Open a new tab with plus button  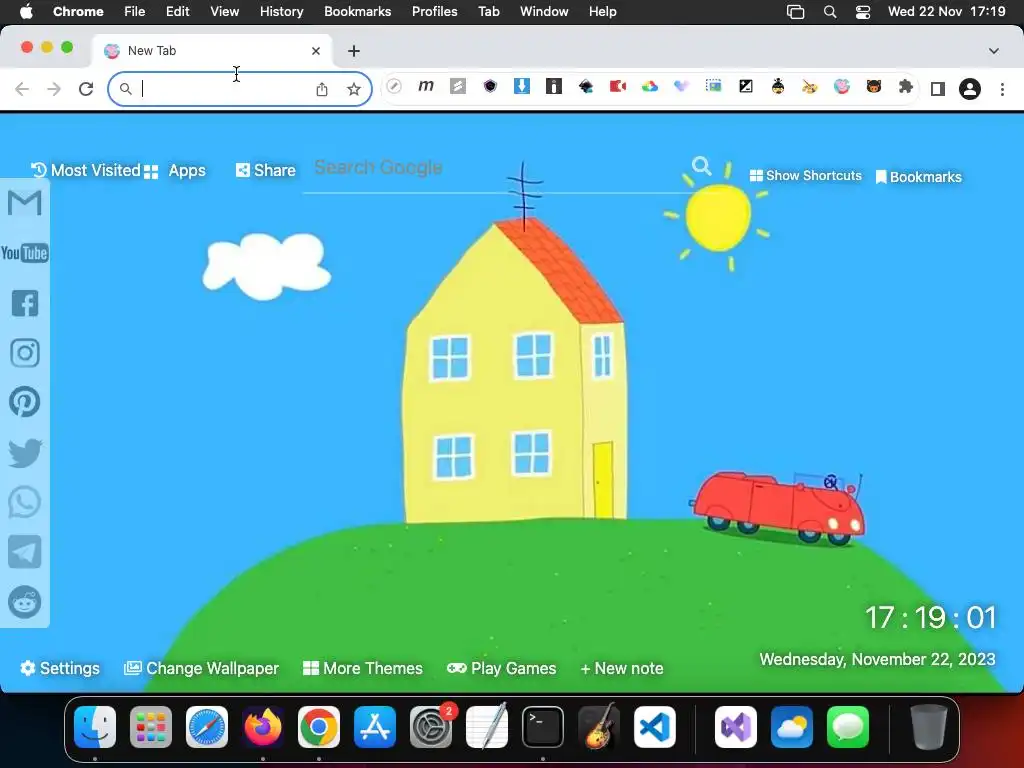354,51
